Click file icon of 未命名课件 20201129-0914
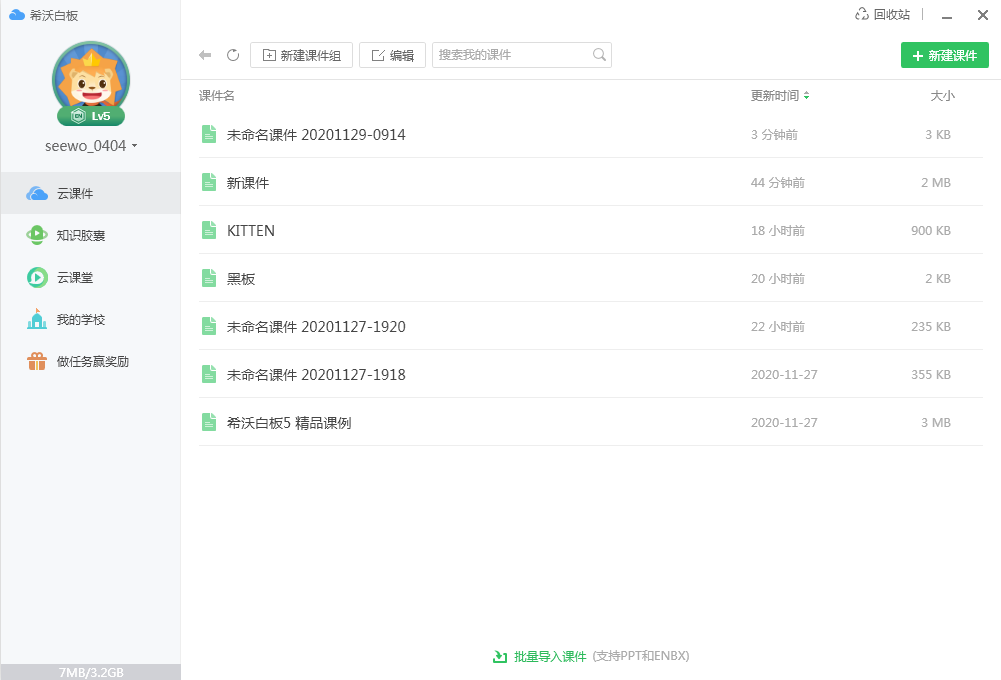 click(x=209, y=135)
